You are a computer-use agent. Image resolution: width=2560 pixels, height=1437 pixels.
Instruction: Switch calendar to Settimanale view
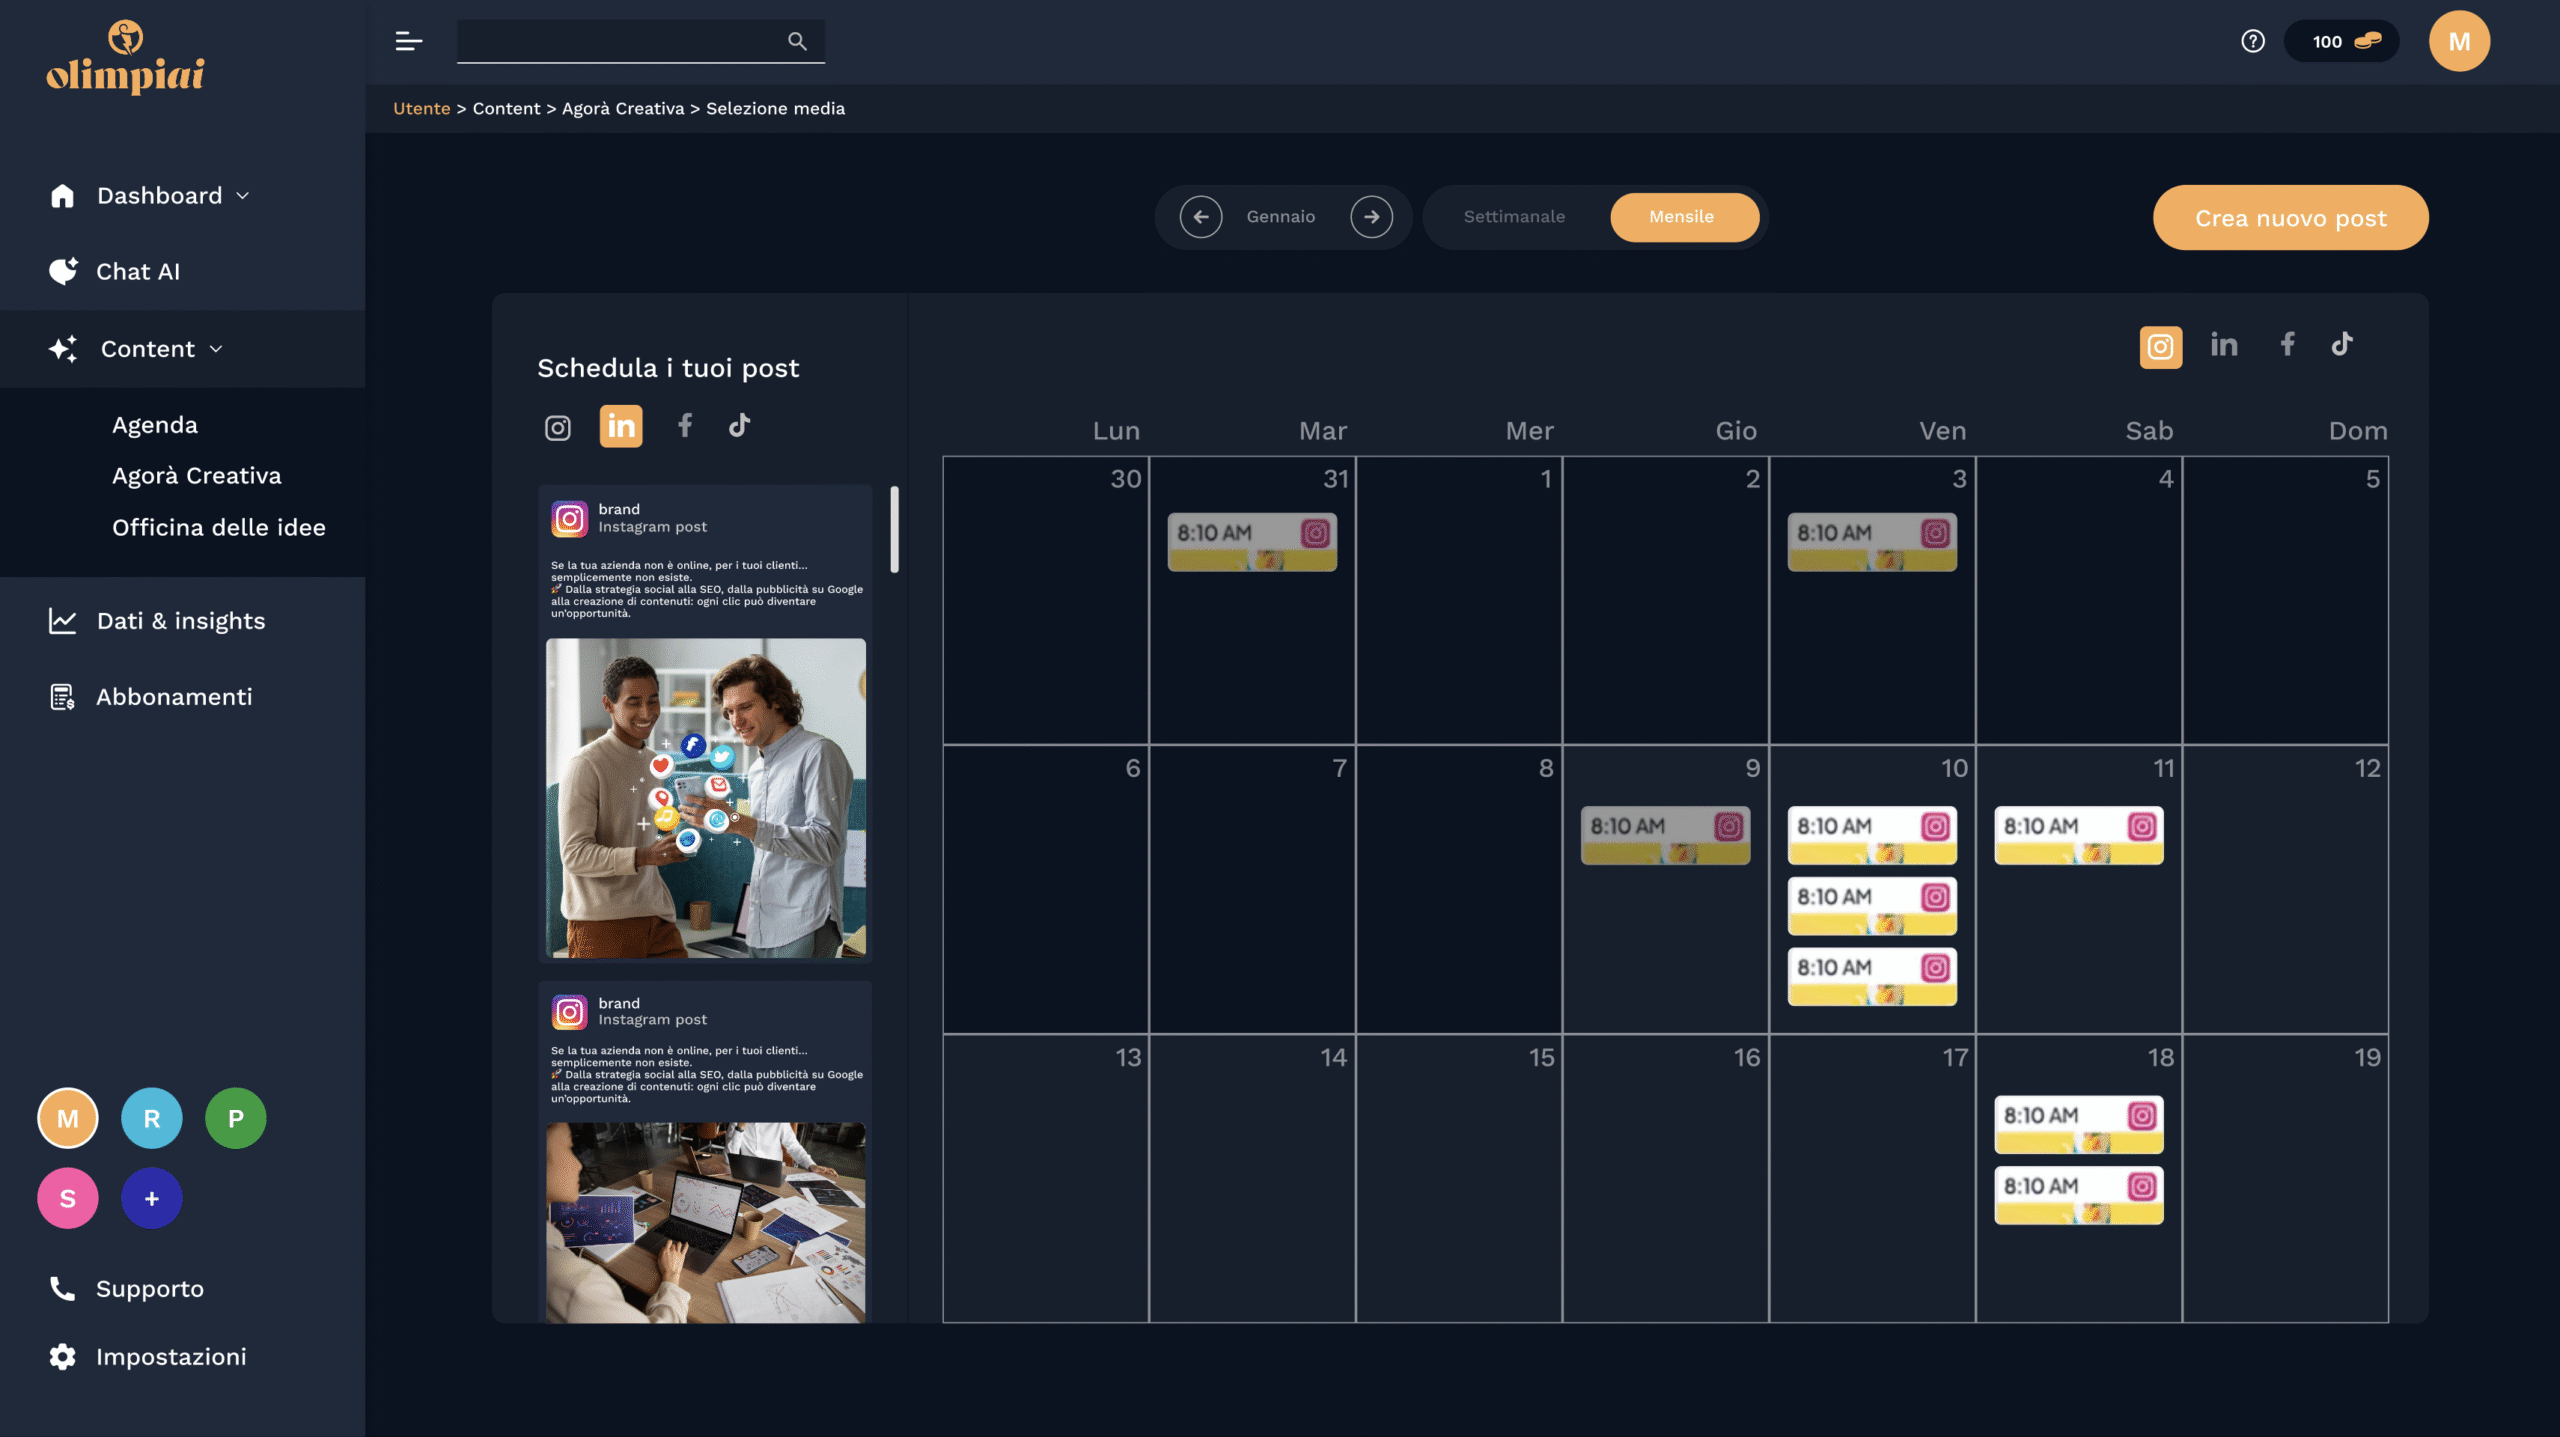coord(1514,217)
